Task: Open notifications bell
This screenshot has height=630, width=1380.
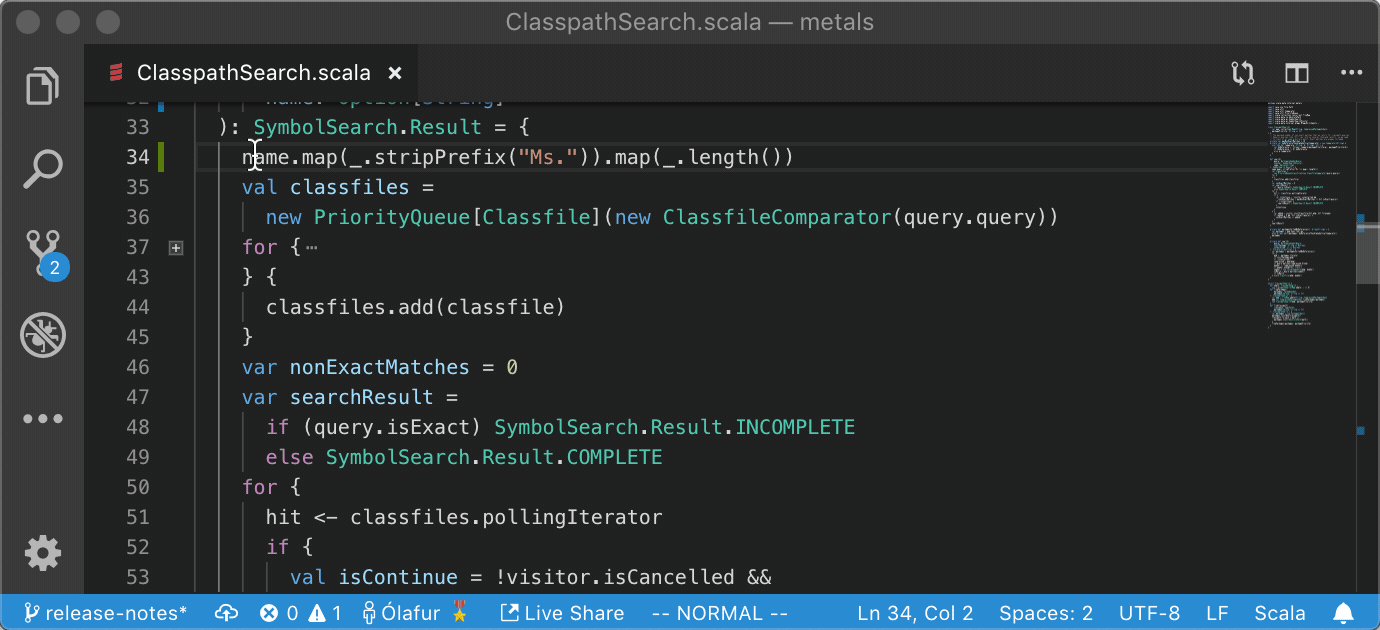Action: pos(1344,613)
